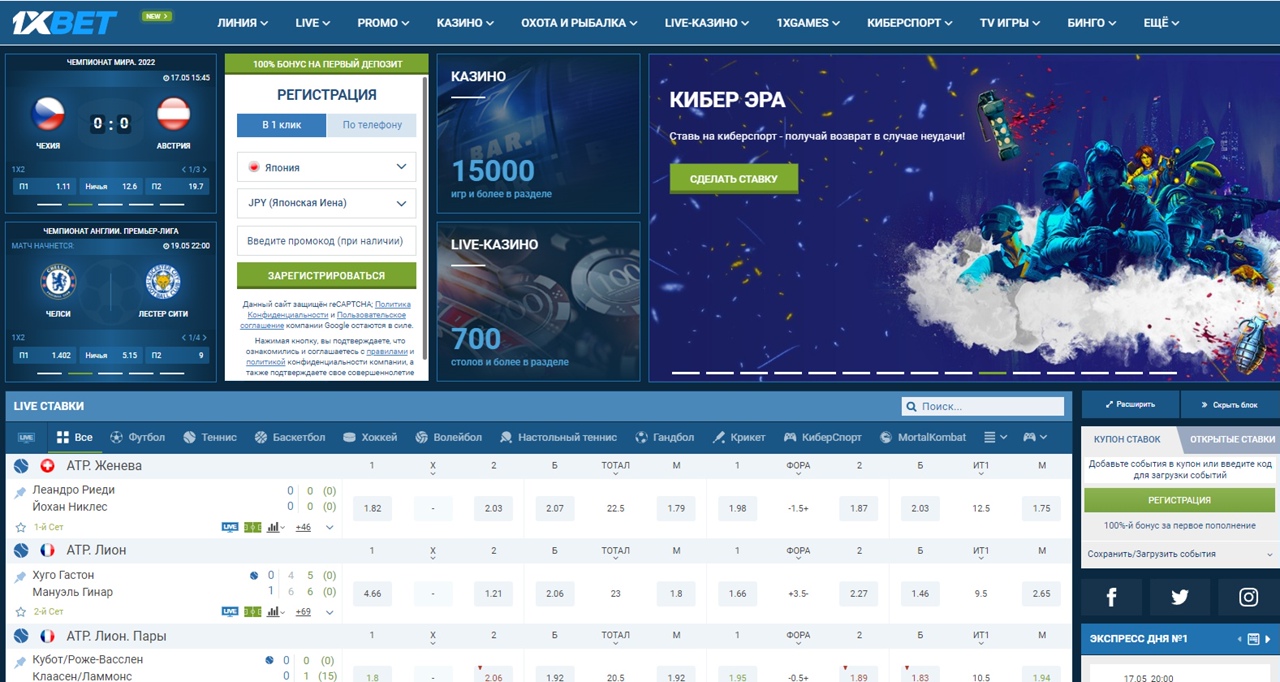
Task: Pin the Хуго Гастон match
Action: tap(20, 578)
